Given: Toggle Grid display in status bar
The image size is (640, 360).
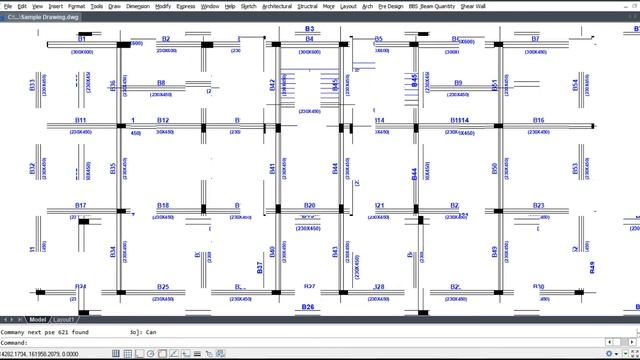Looking at the screenshot, I should coord(128,353).
